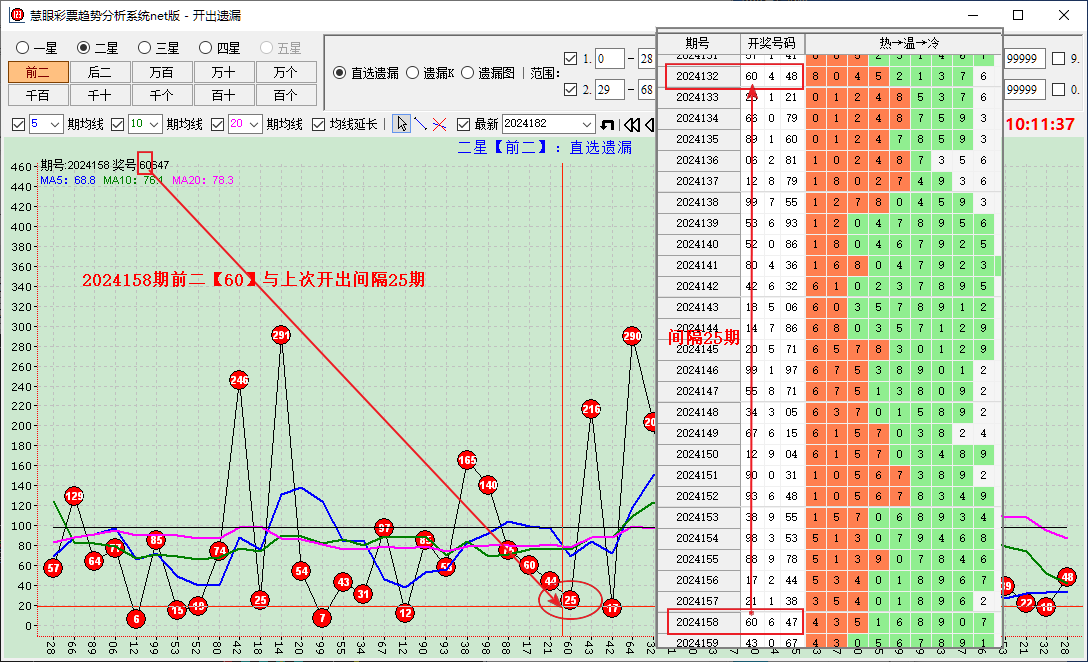This screenshot has width=1088, height=662.
Task: Expand the 20-period moving average dropdown
Action: coord(253,125)
